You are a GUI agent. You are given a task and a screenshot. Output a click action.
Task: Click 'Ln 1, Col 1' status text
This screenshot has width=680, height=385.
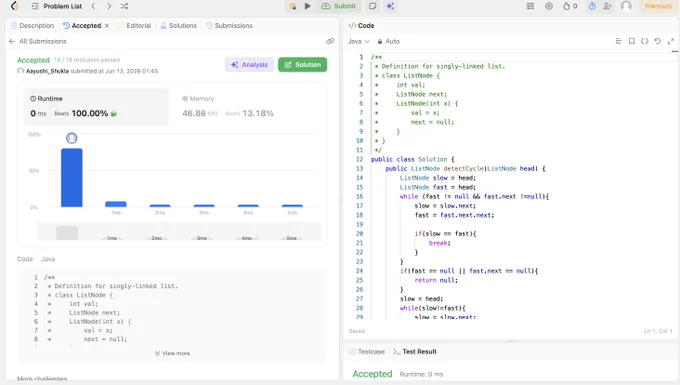658,331
